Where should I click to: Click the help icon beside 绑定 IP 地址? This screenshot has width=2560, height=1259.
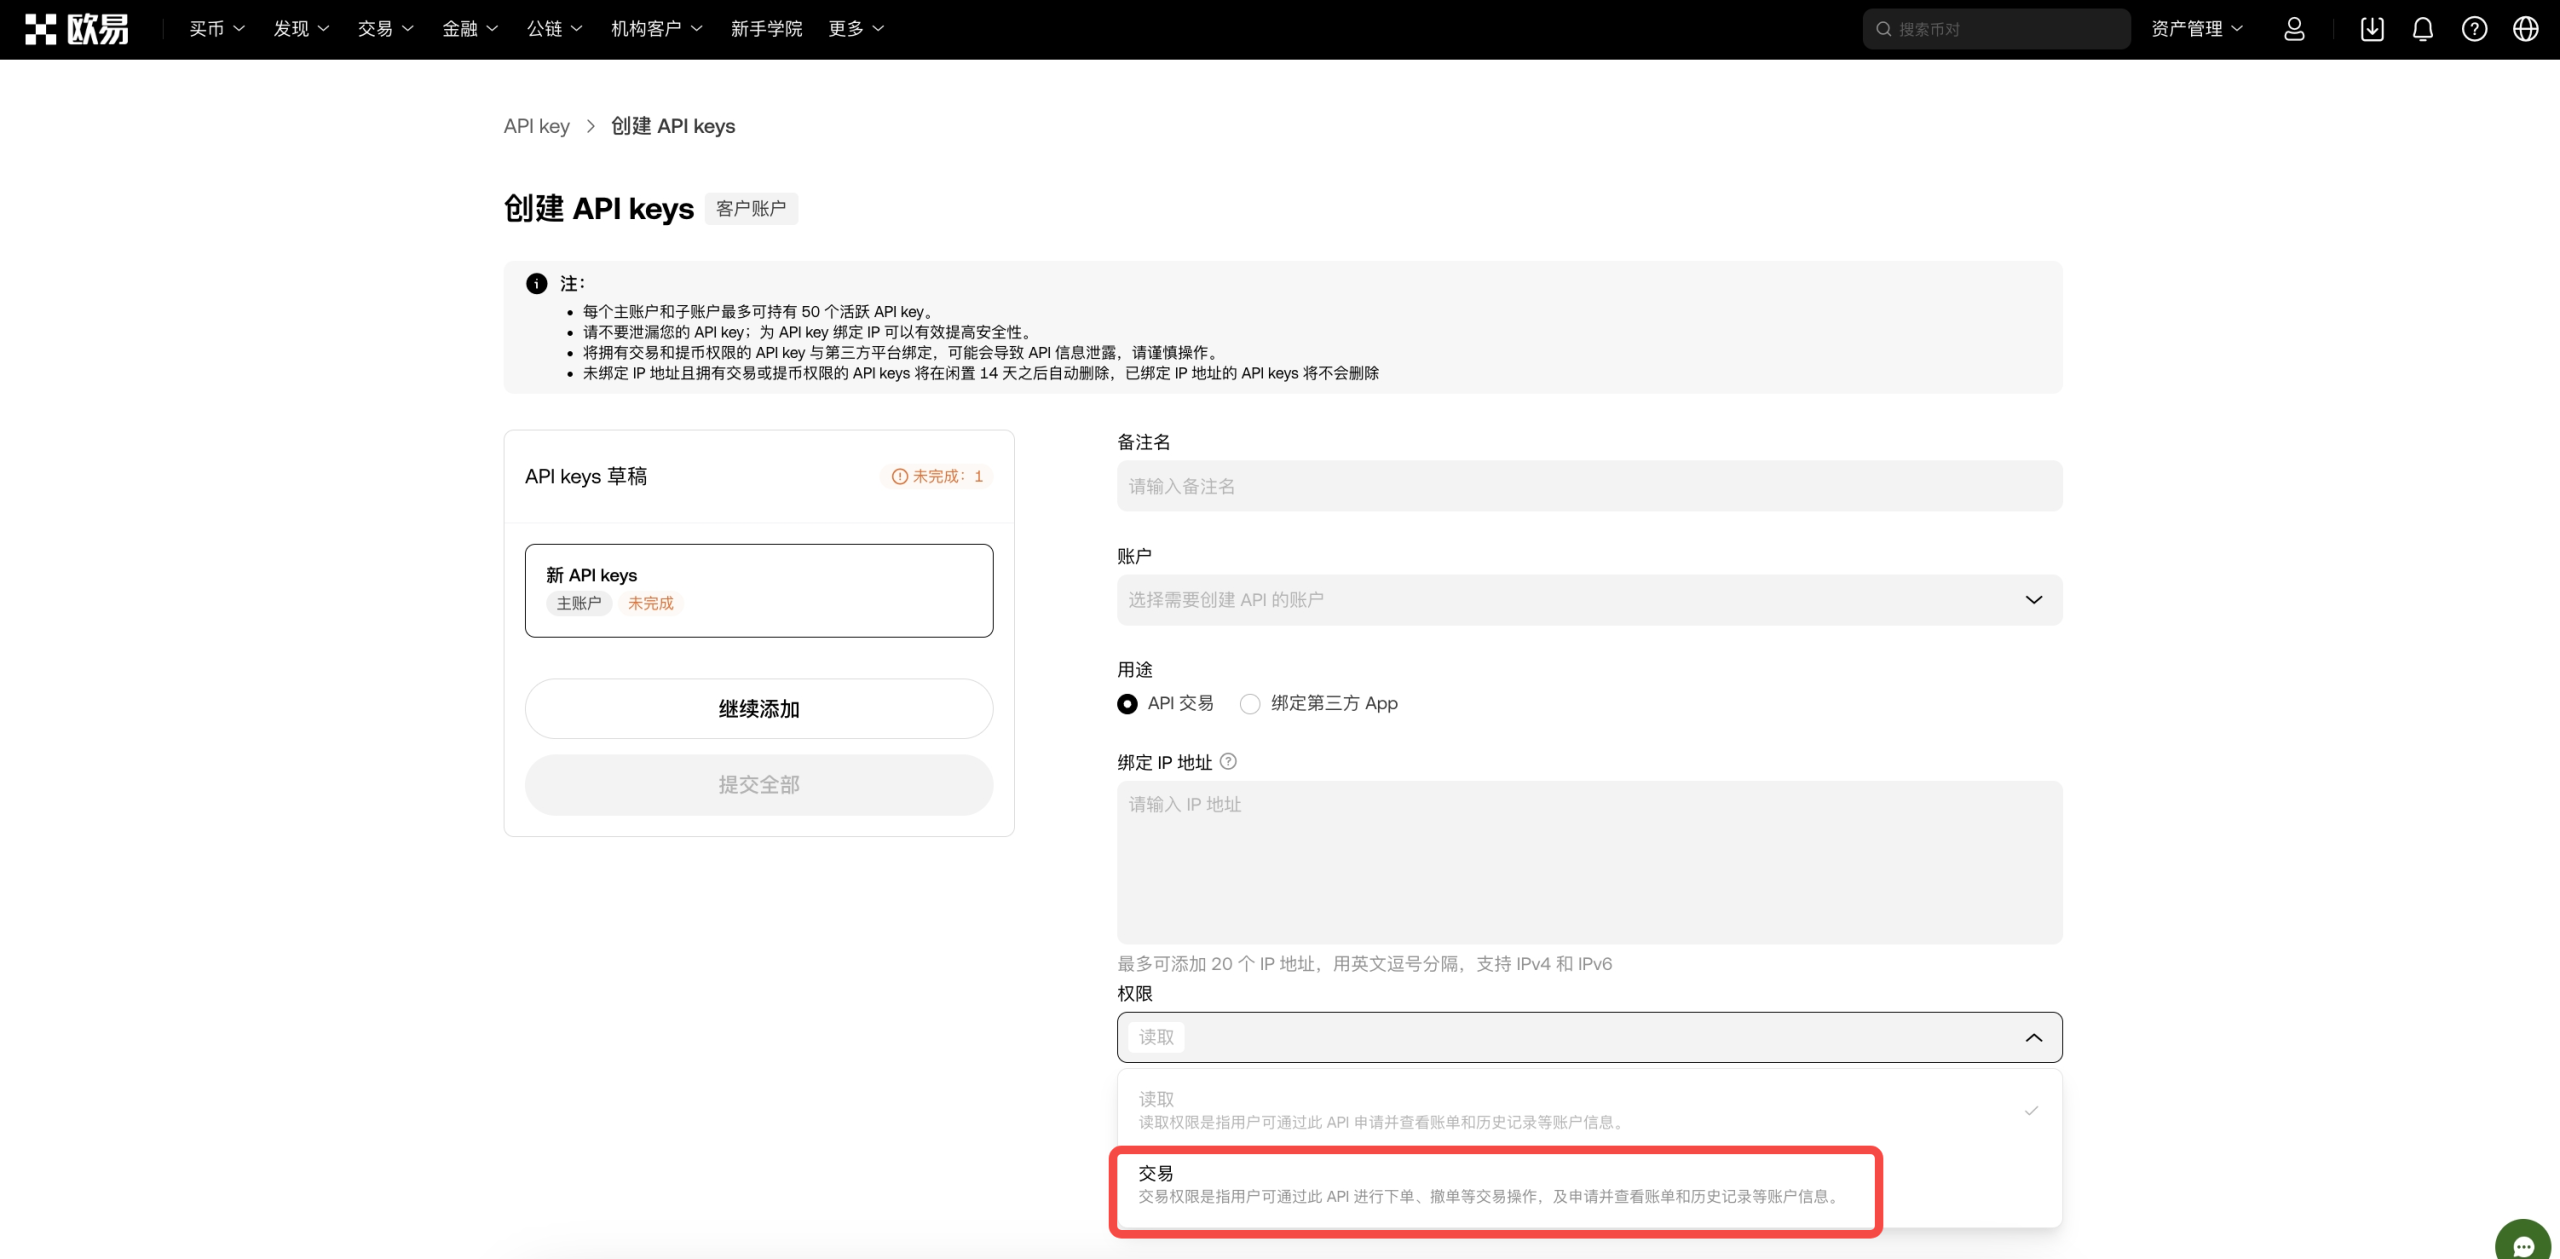coord(1229,761)
